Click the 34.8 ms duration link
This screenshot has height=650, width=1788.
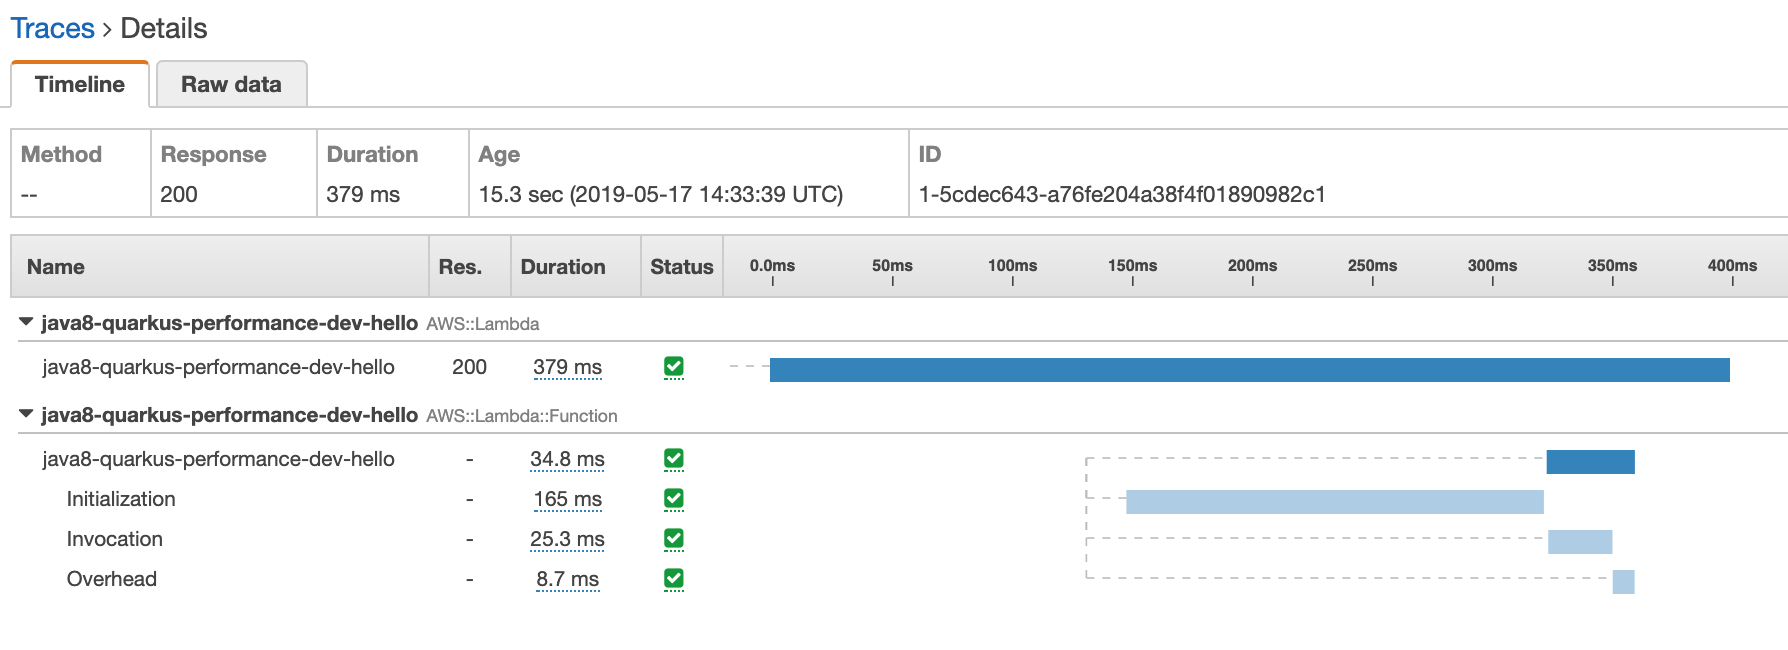[x=567, y=459]
